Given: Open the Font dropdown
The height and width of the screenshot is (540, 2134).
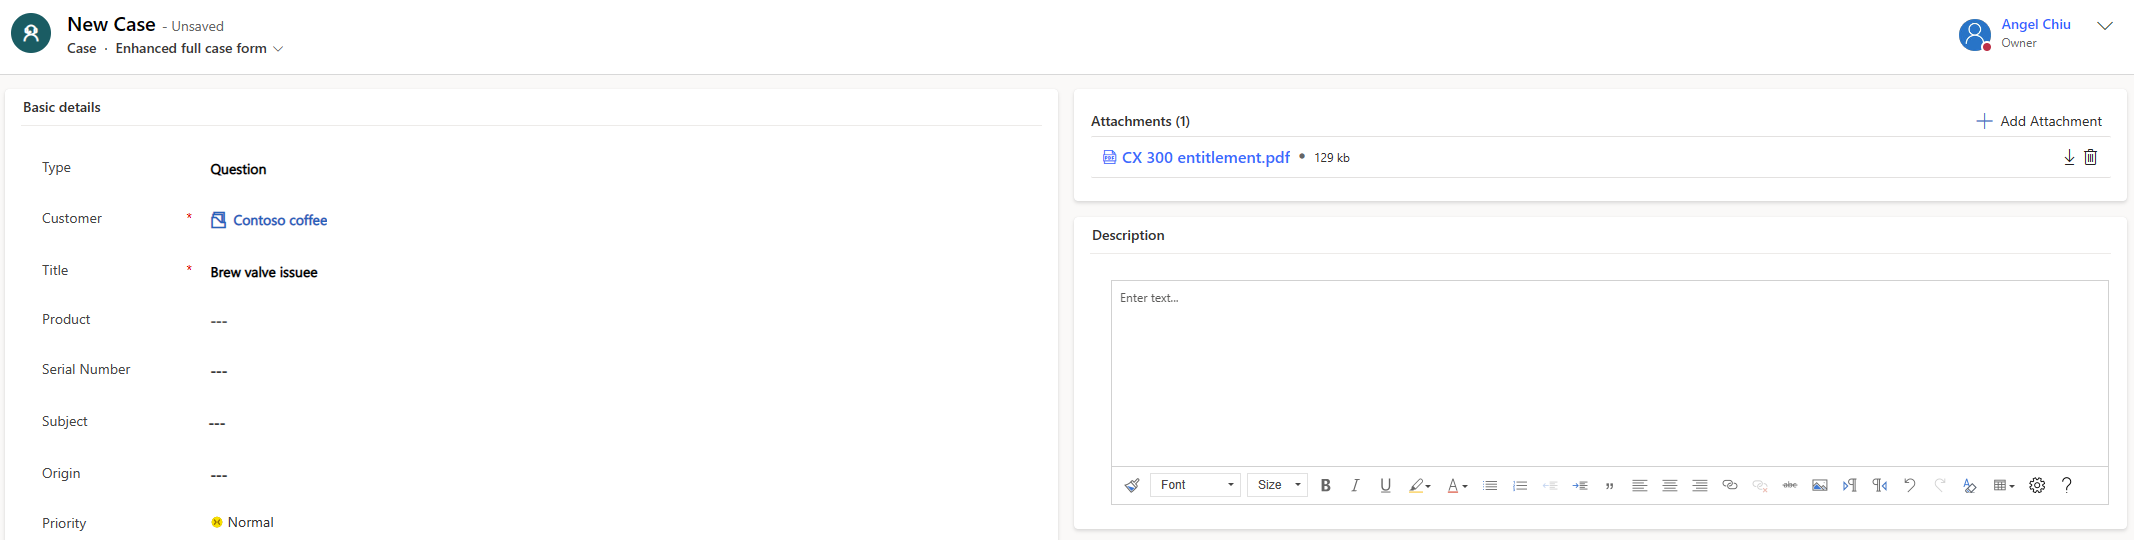Looking at the screenshot, I should [x=1195, y=485].
